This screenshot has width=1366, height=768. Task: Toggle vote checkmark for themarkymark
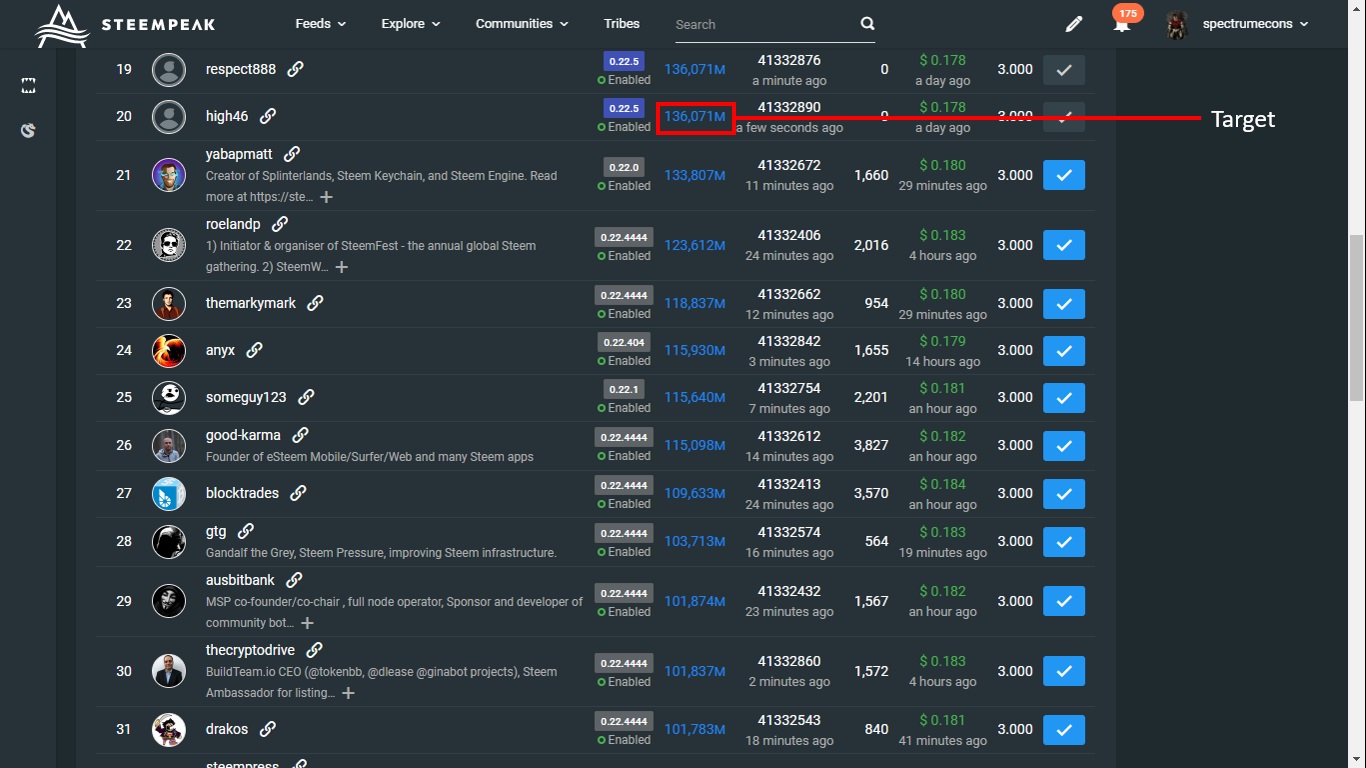[1064, 303]
